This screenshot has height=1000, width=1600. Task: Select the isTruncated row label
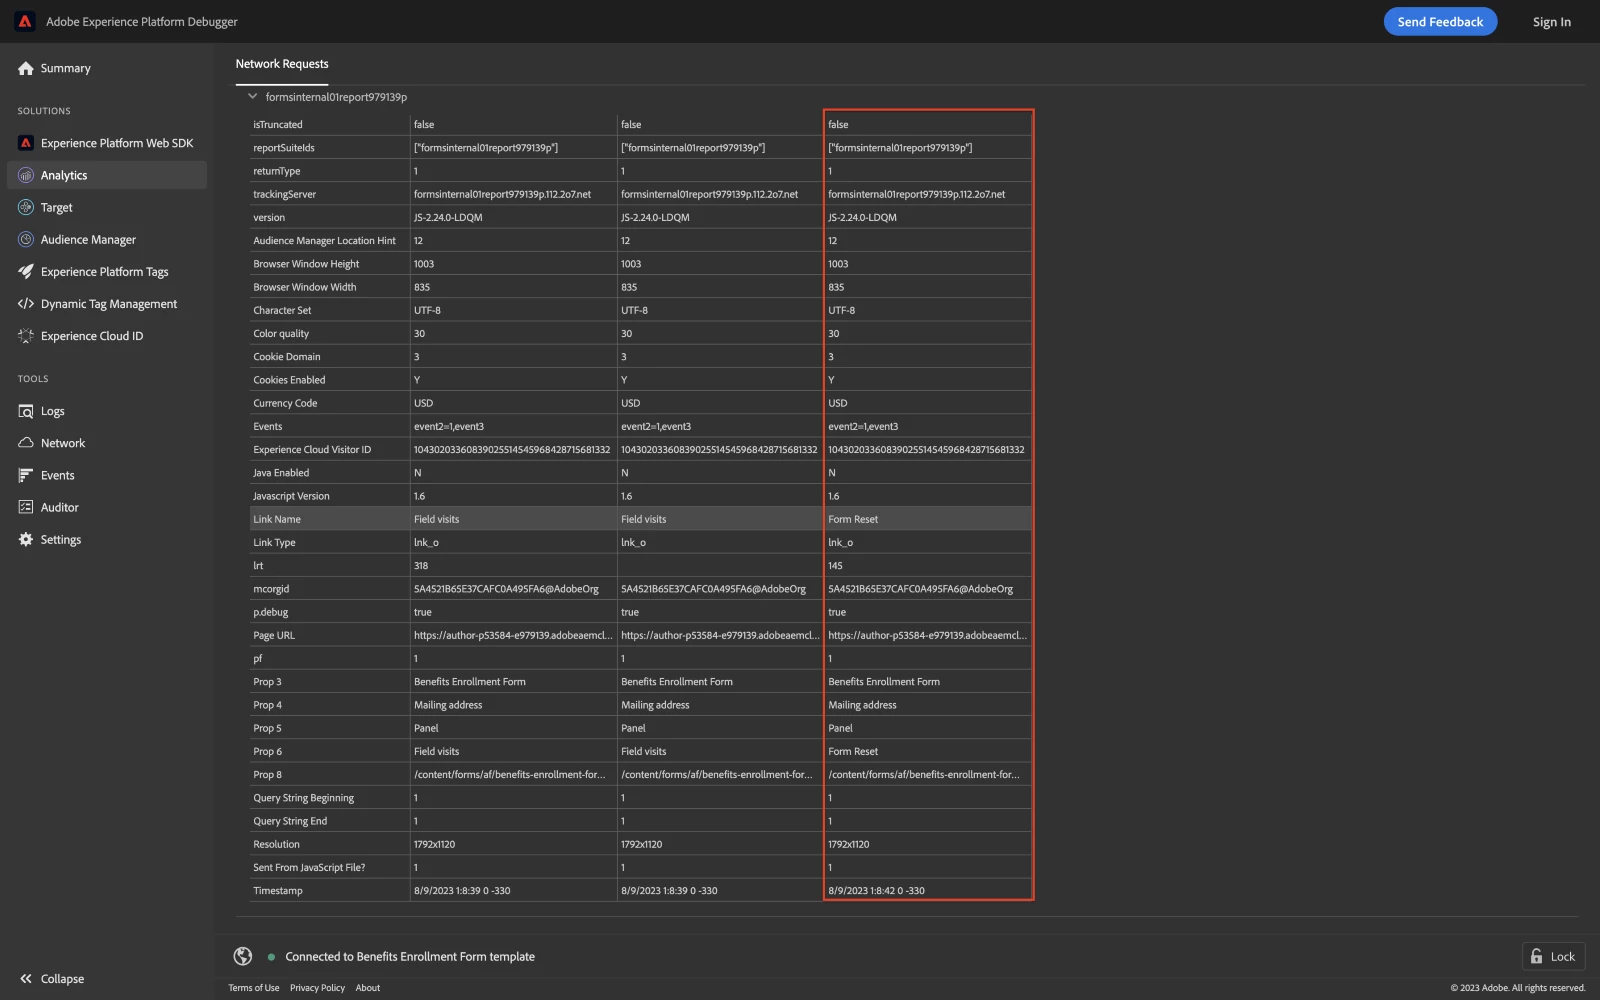277,125
